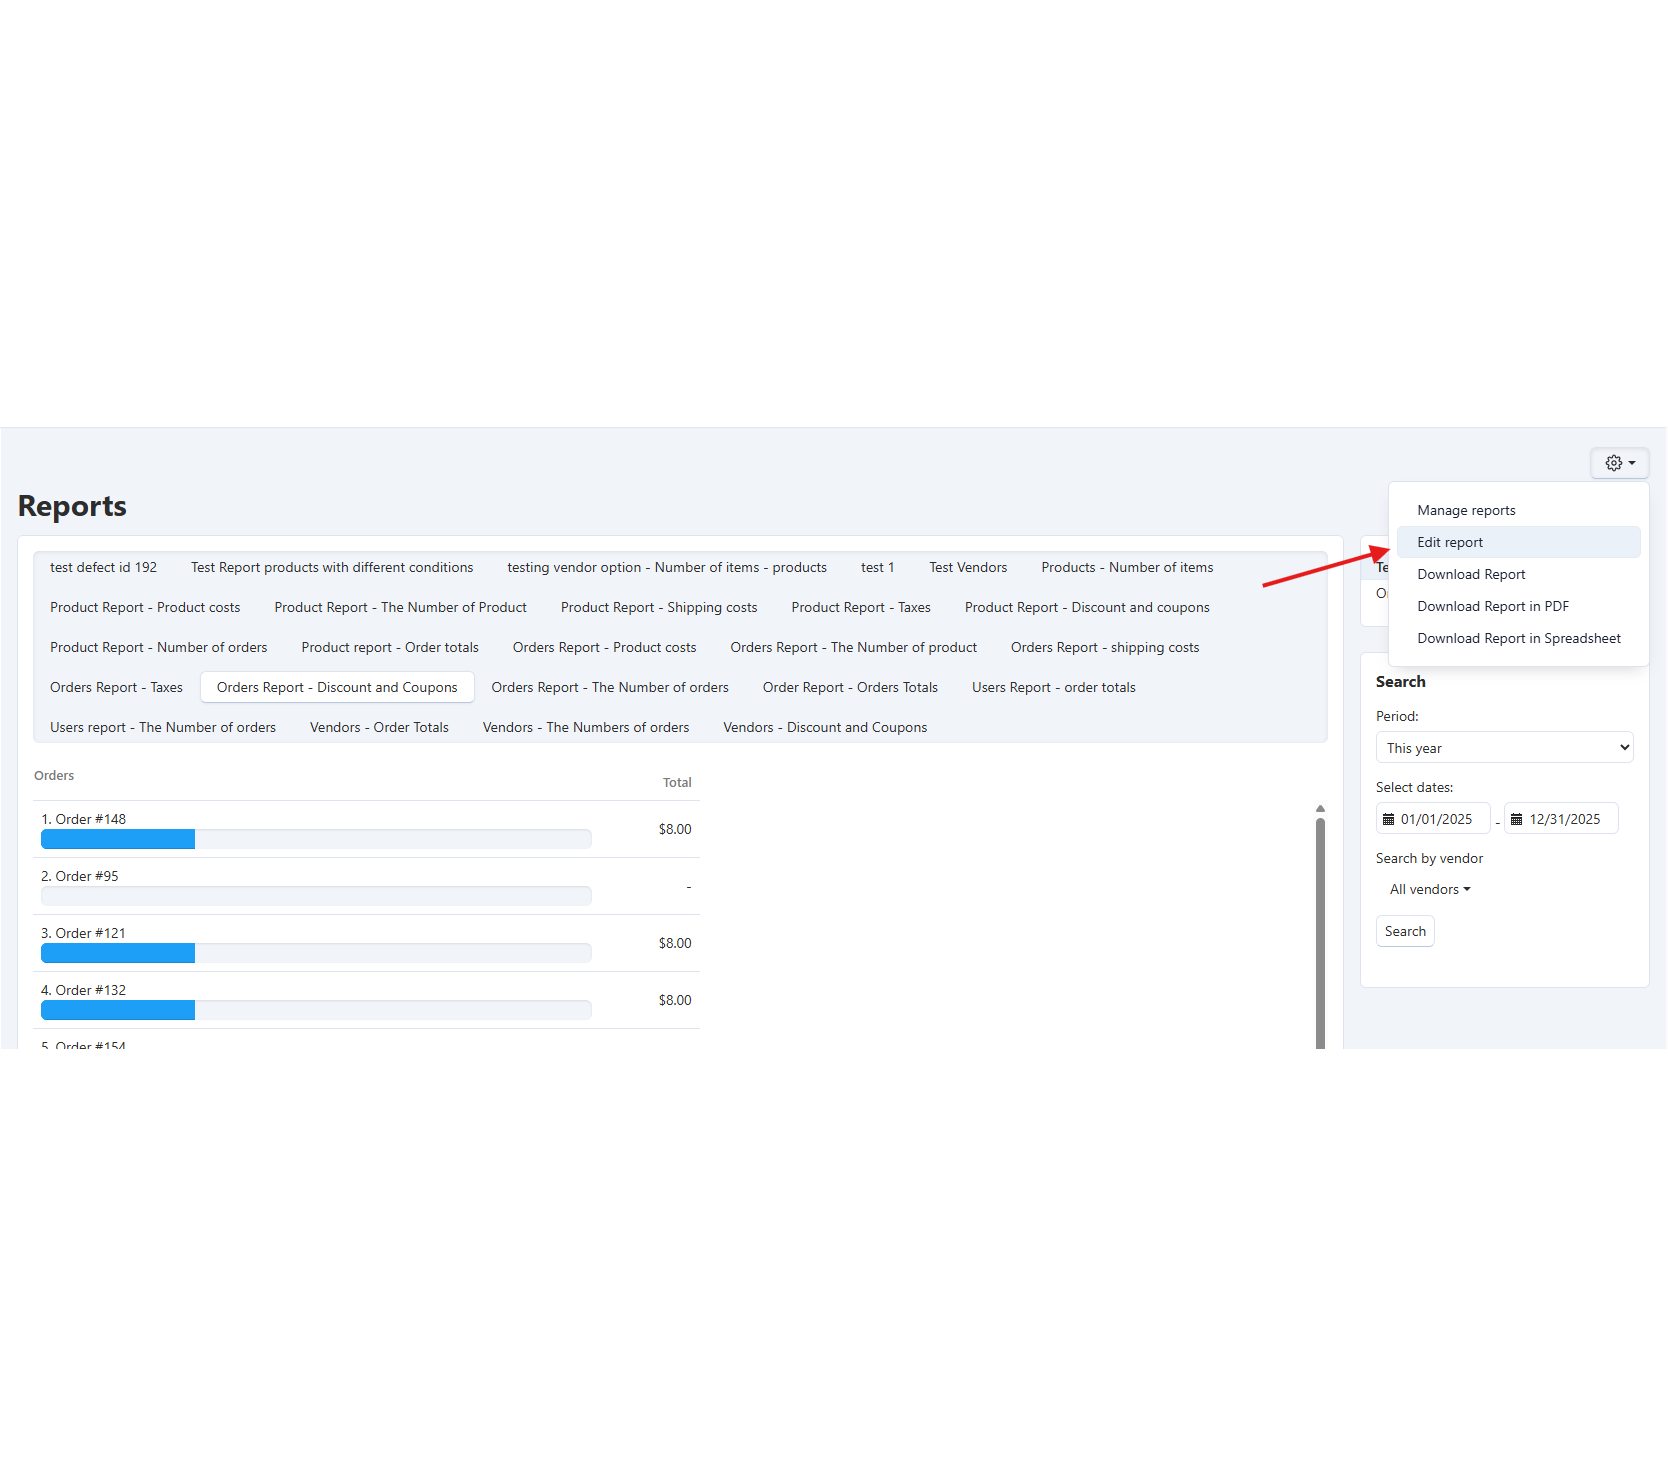Open Product Report - Shipping costs tab

(659, 607)
